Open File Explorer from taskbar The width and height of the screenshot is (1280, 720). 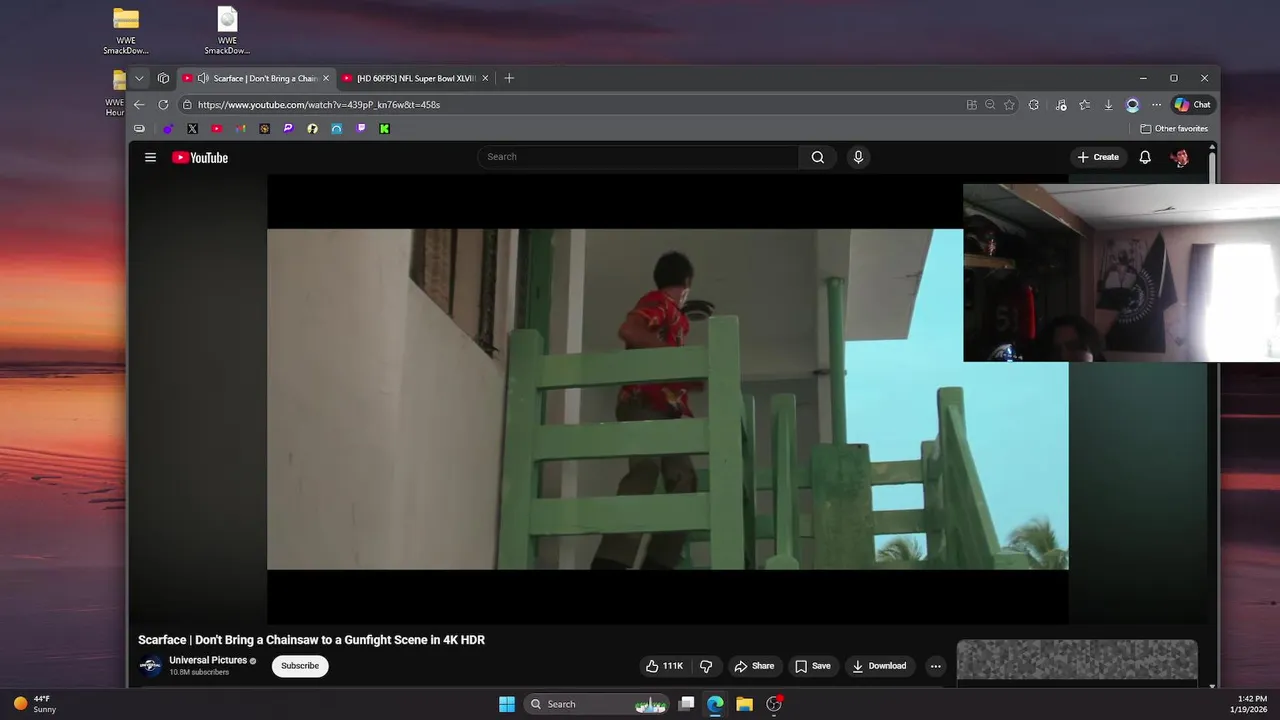(744, 704)
